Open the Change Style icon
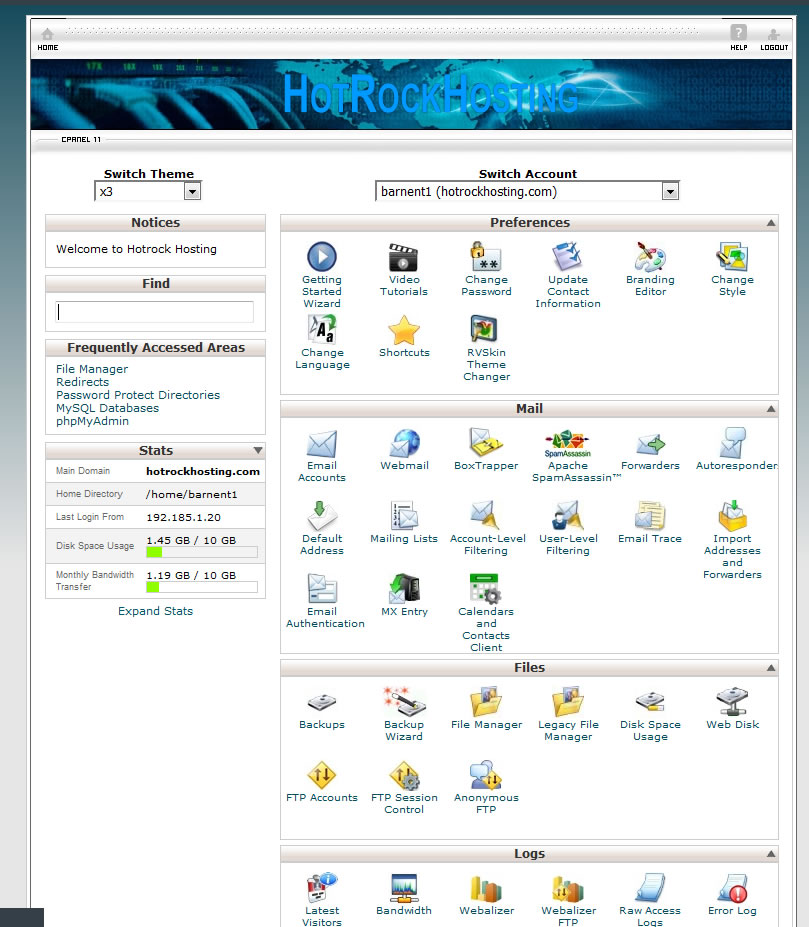 point(732,257)
